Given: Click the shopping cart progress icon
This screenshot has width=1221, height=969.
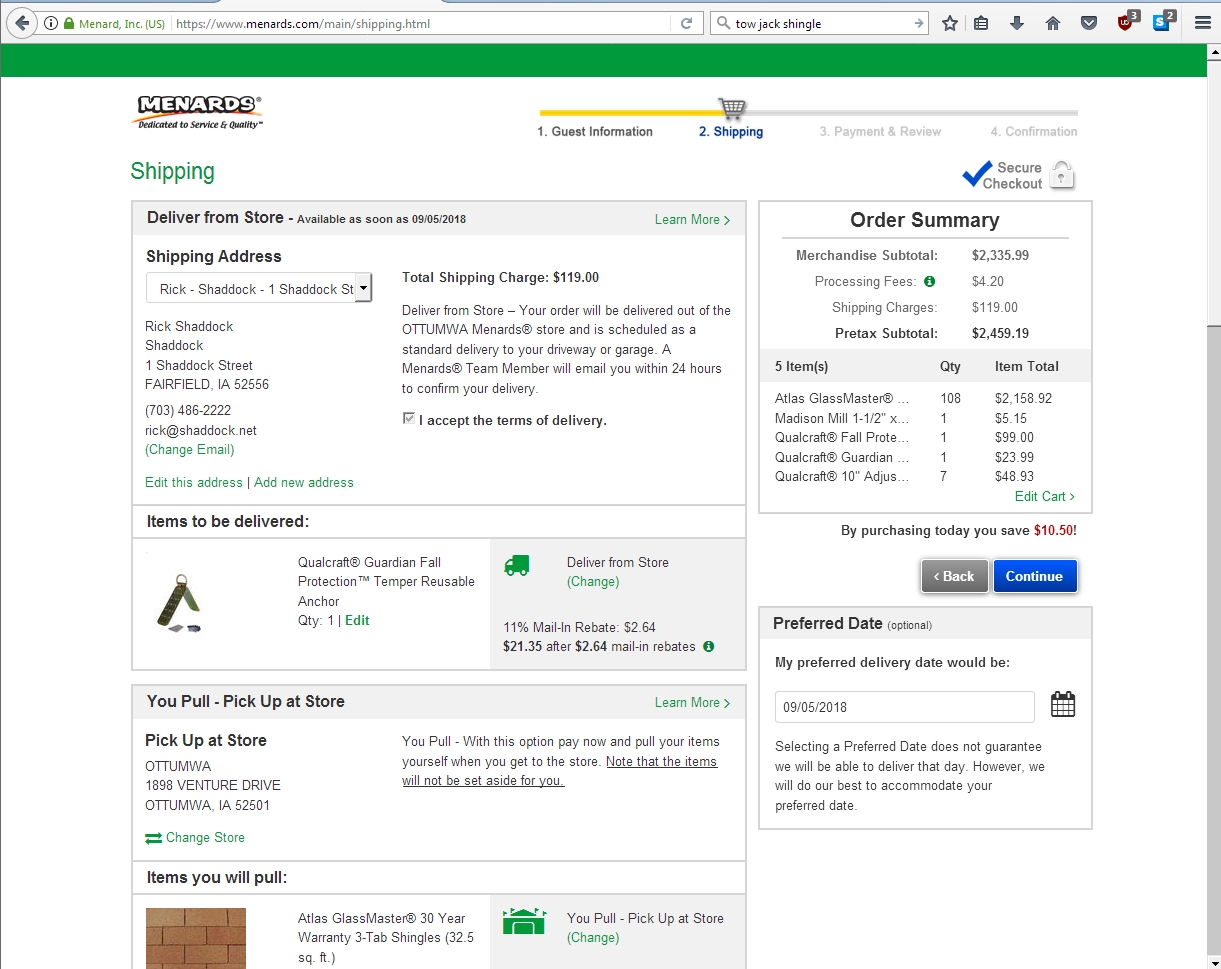Looking at the screenshot, I should pos(732,107).
